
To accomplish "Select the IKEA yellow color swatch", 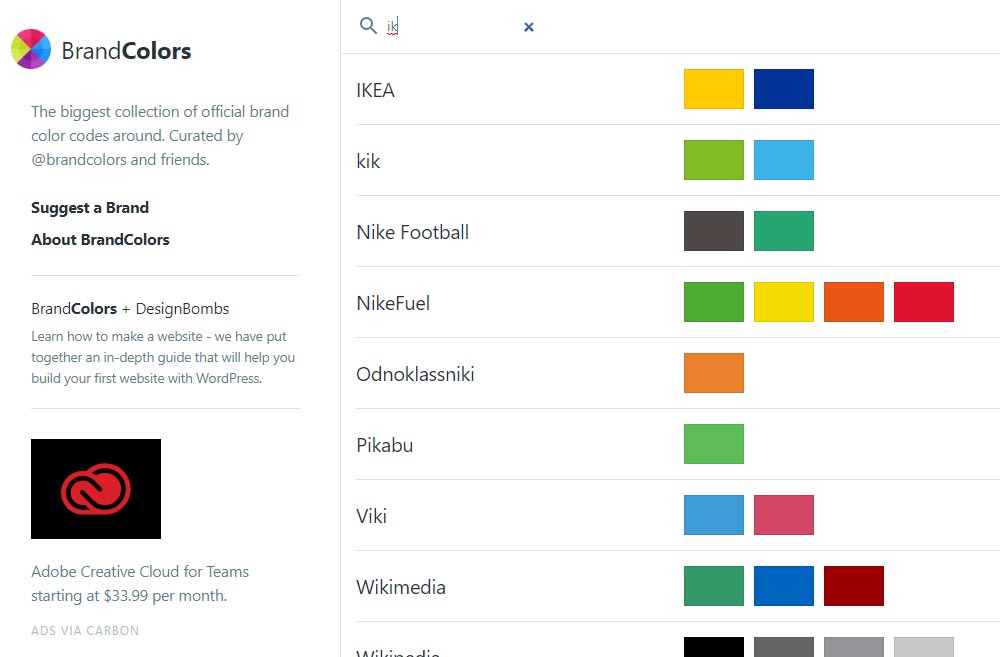I will [x=714, y=89].
